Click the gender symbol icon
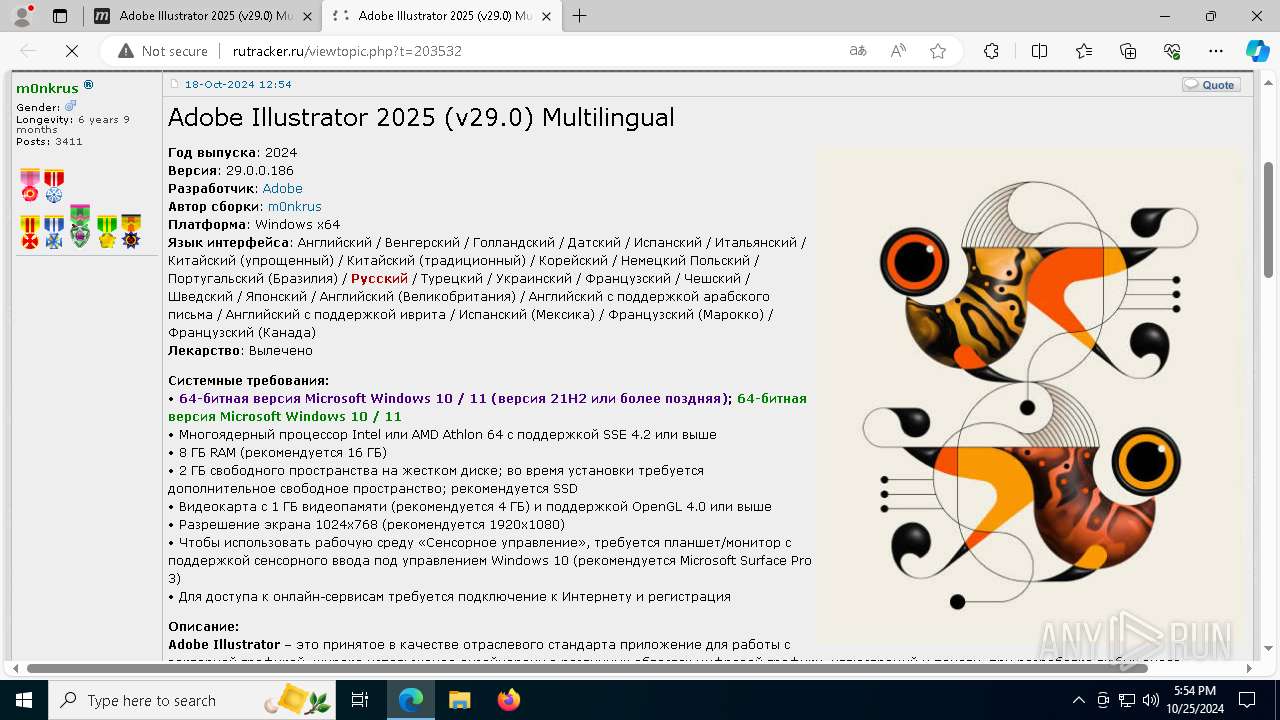This screenshot has width=1280, height=720. [70, 106]
